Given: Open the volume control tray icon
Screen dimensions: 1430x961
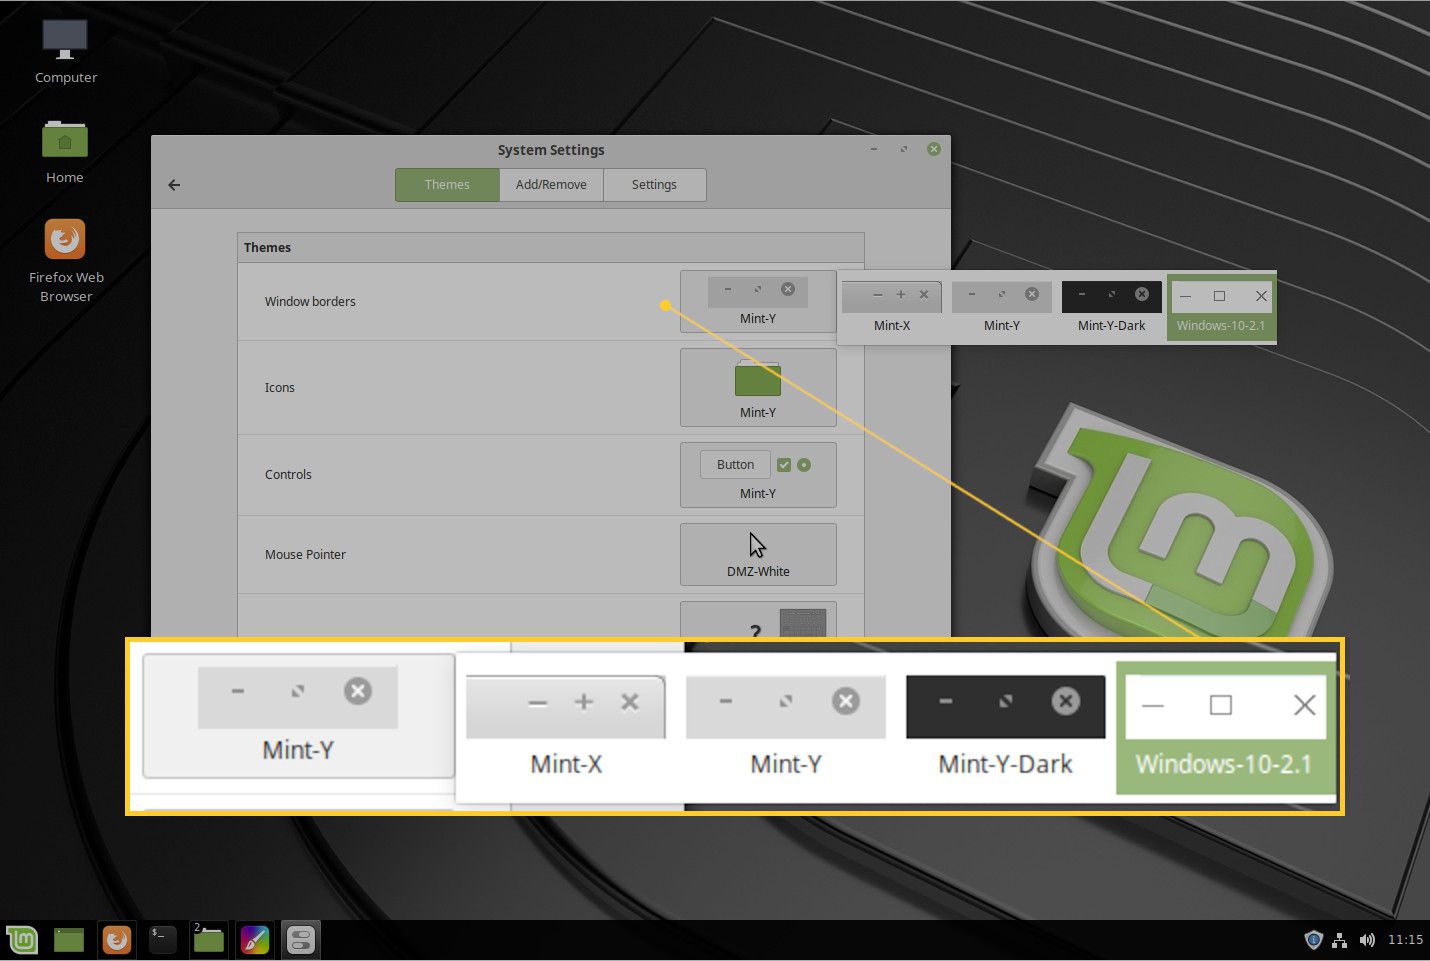Looking at the screenshot, I should coord(1367,940).
